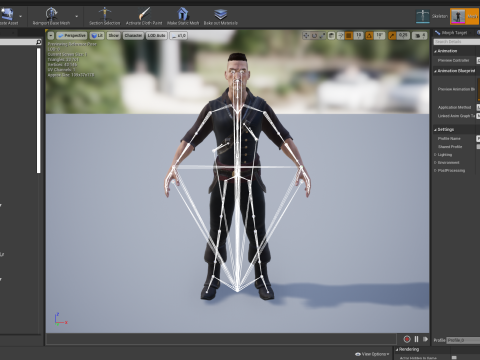The image size is (480, 360).
Task: Open the Perspective view mode dropdown
Action: pos(72,35)
